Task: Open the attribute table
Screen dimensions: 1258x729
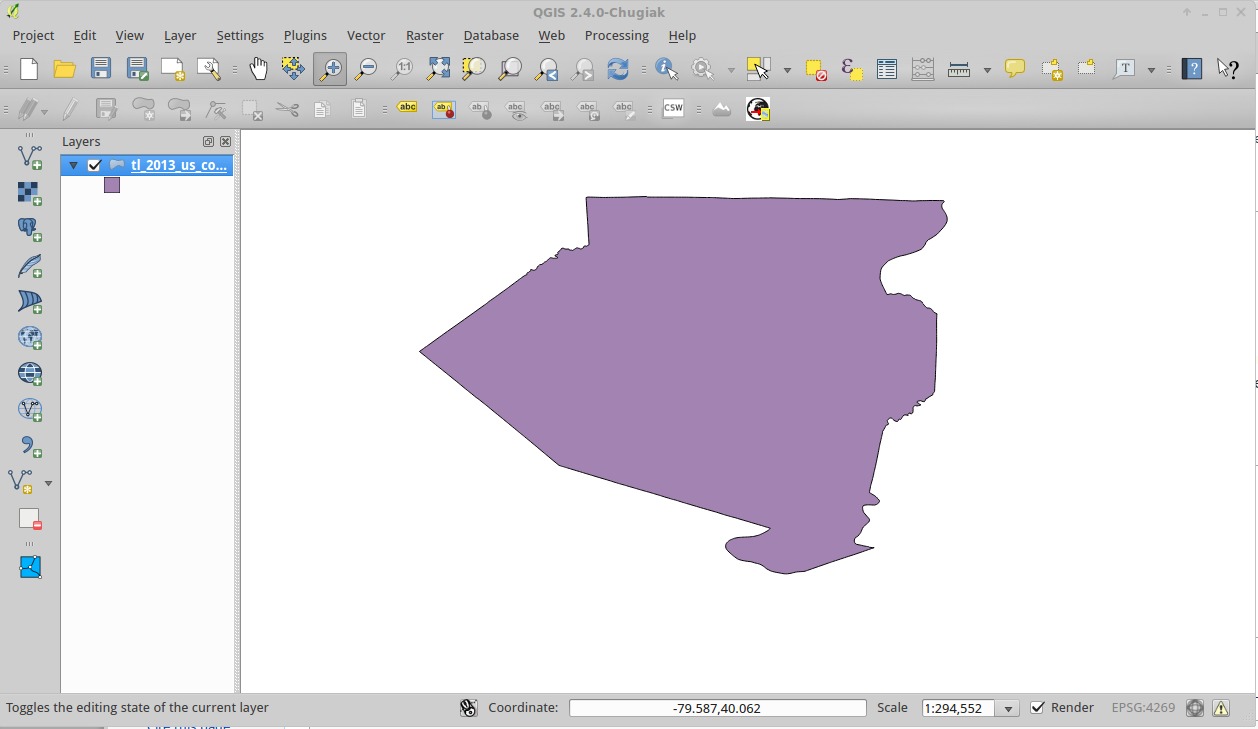Action: click(x=886, y=69)
